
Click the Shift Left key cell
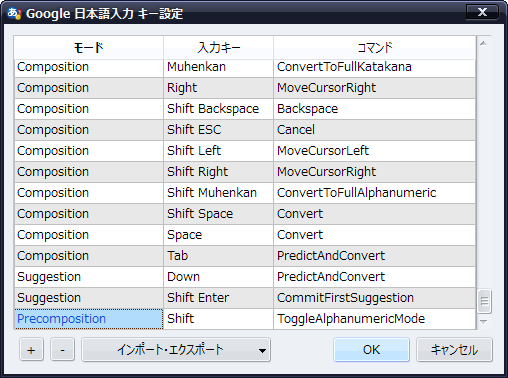(x=218, y=151)
